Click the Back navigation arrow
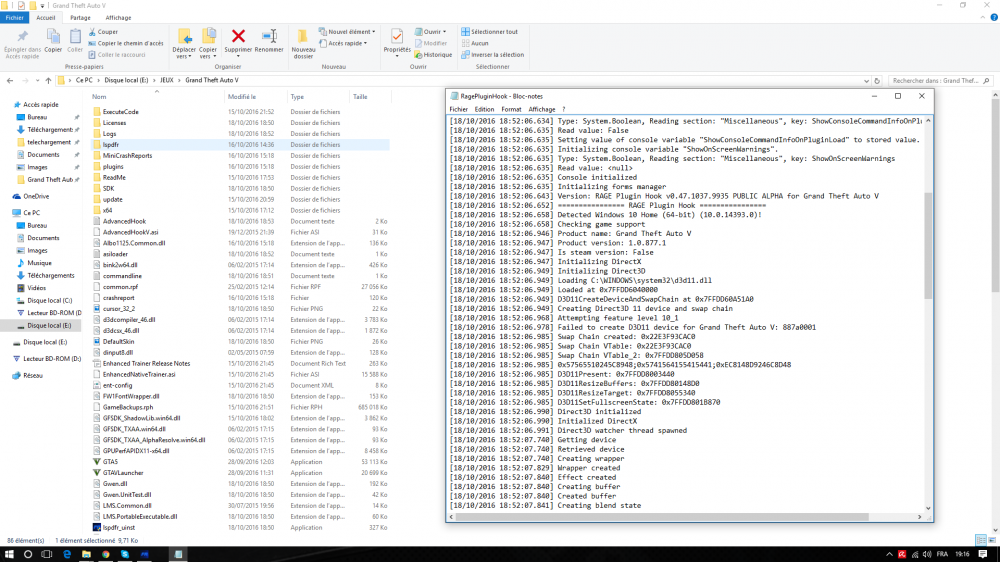This screenshot has width=1000, height=562. point(10,80)
